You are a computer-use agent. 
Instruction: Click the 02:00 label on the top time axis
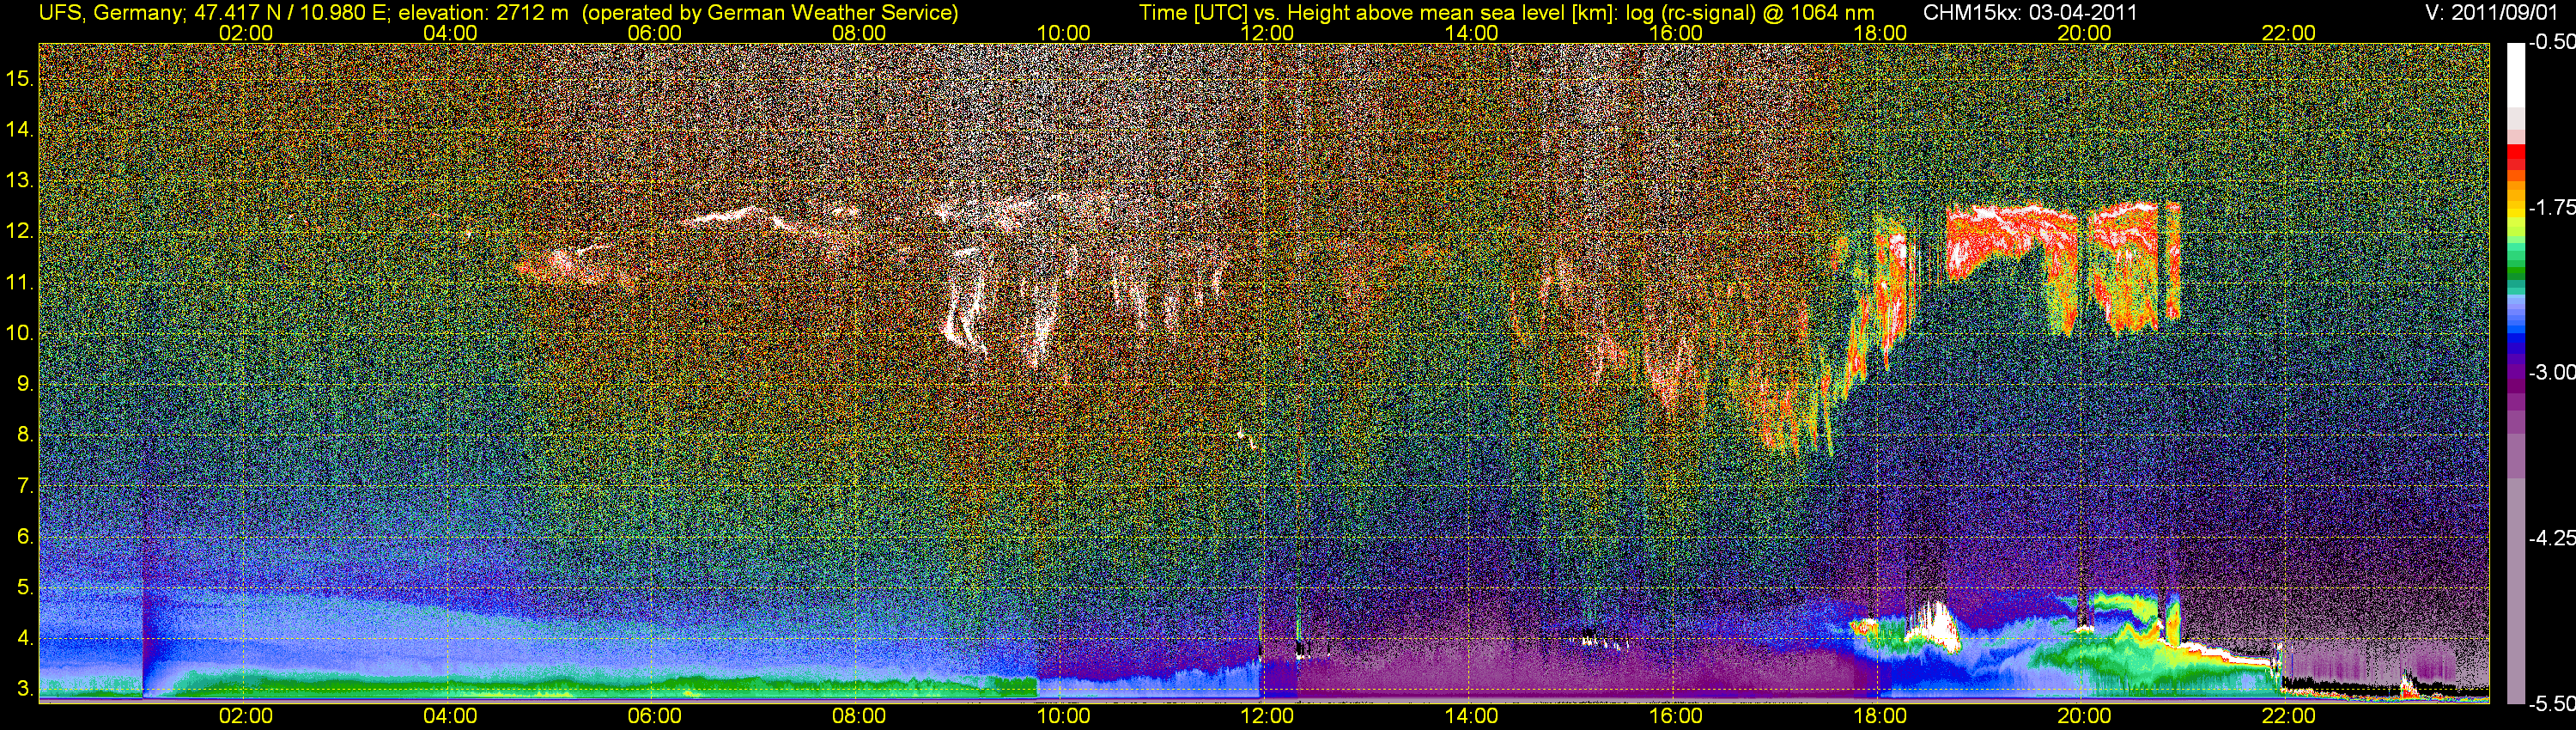click(246, 33)
